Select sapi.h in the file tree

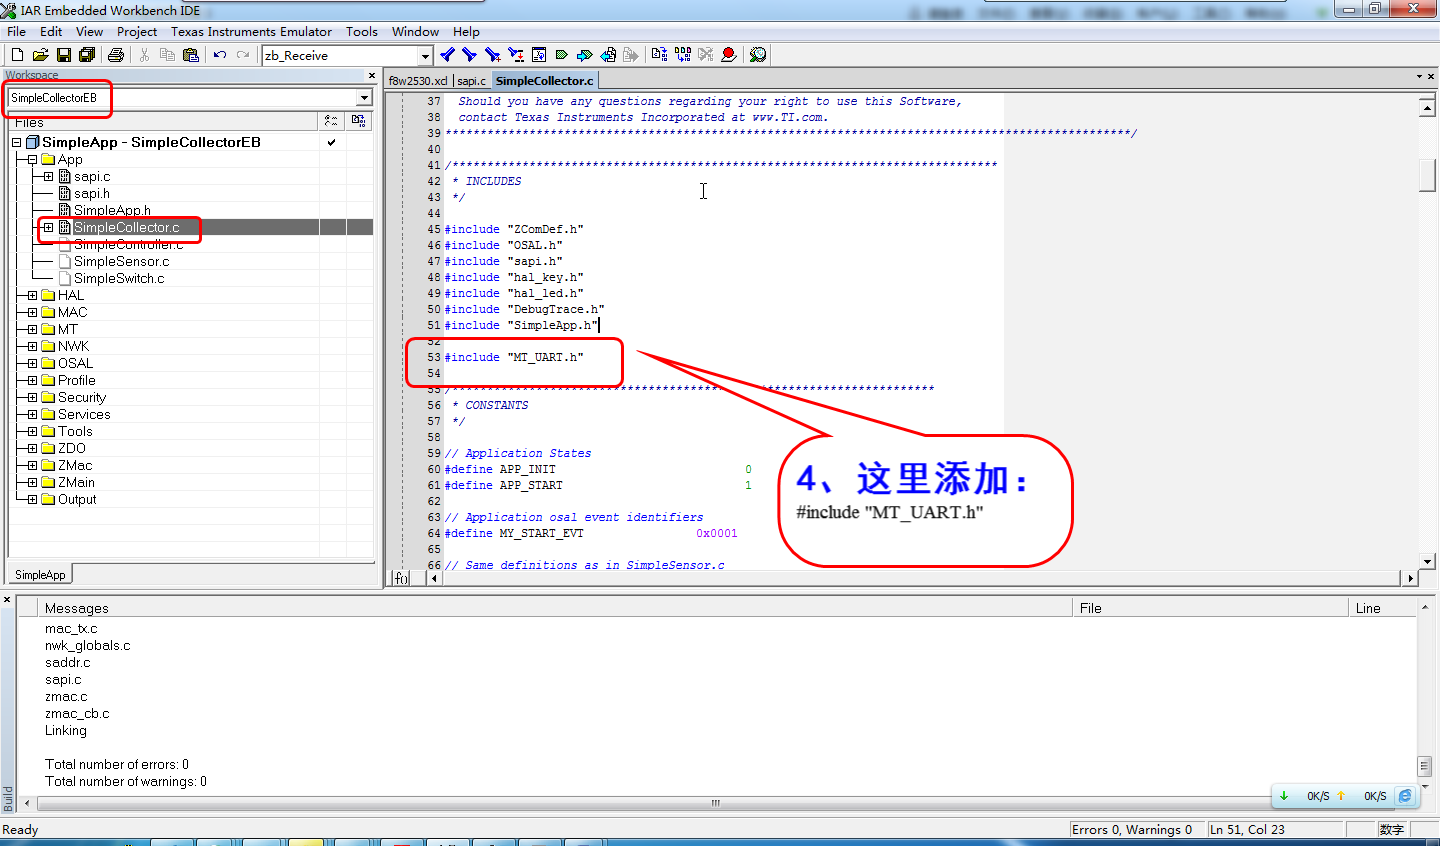[92, 194]
